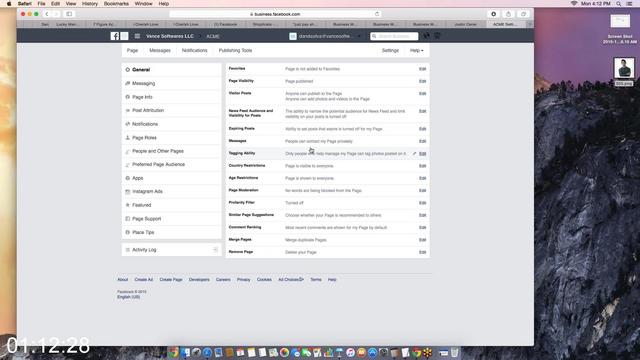Open the Notifications tab in the page nav
The height and width of the screenshot is (360, 640).
(195, 51)
